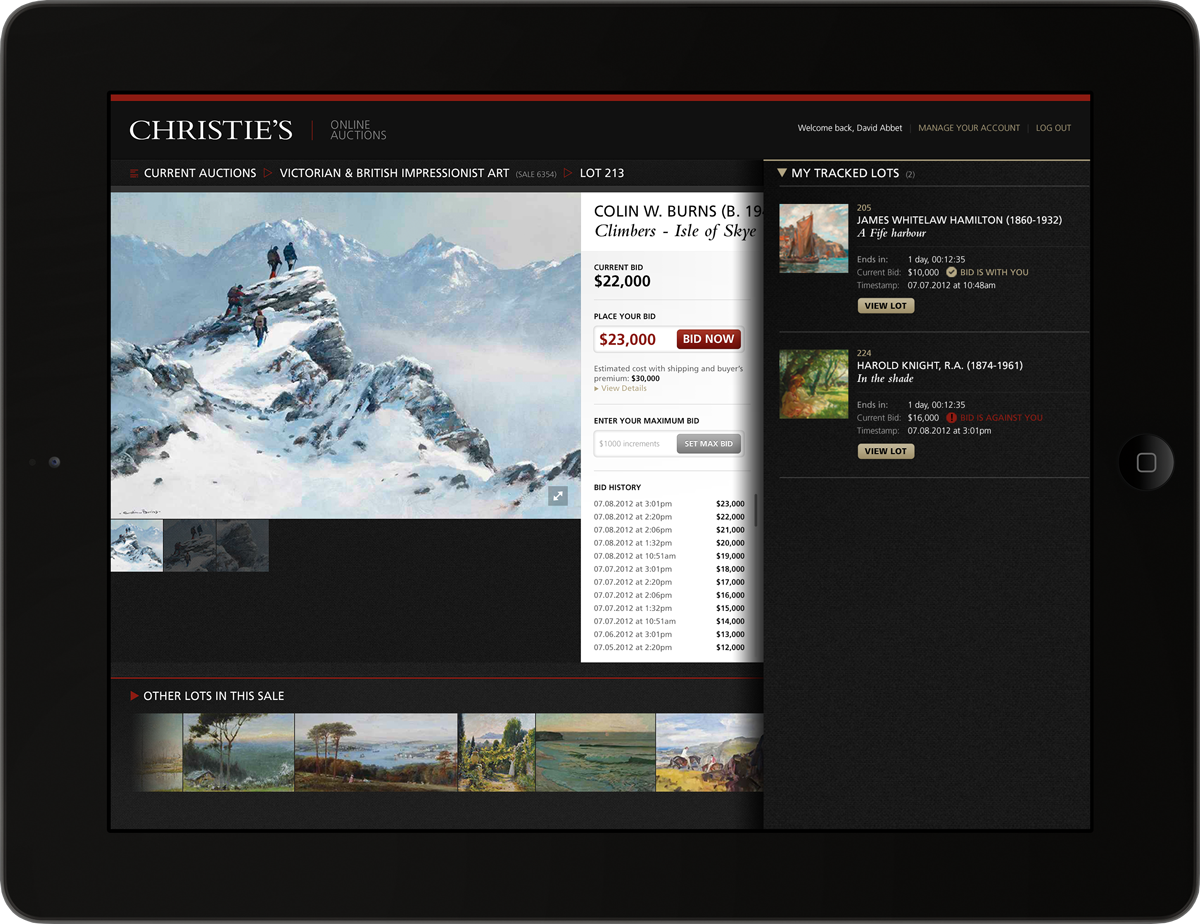Open garden path painting lot thumbnail
This screenshot has height=924, width=1200.
(x=497, y=753)
